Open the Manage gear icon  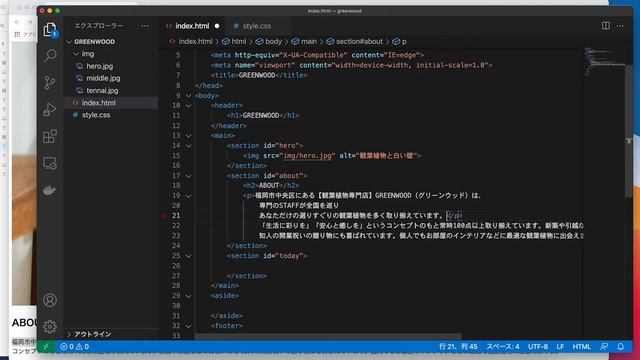(50, 327)
